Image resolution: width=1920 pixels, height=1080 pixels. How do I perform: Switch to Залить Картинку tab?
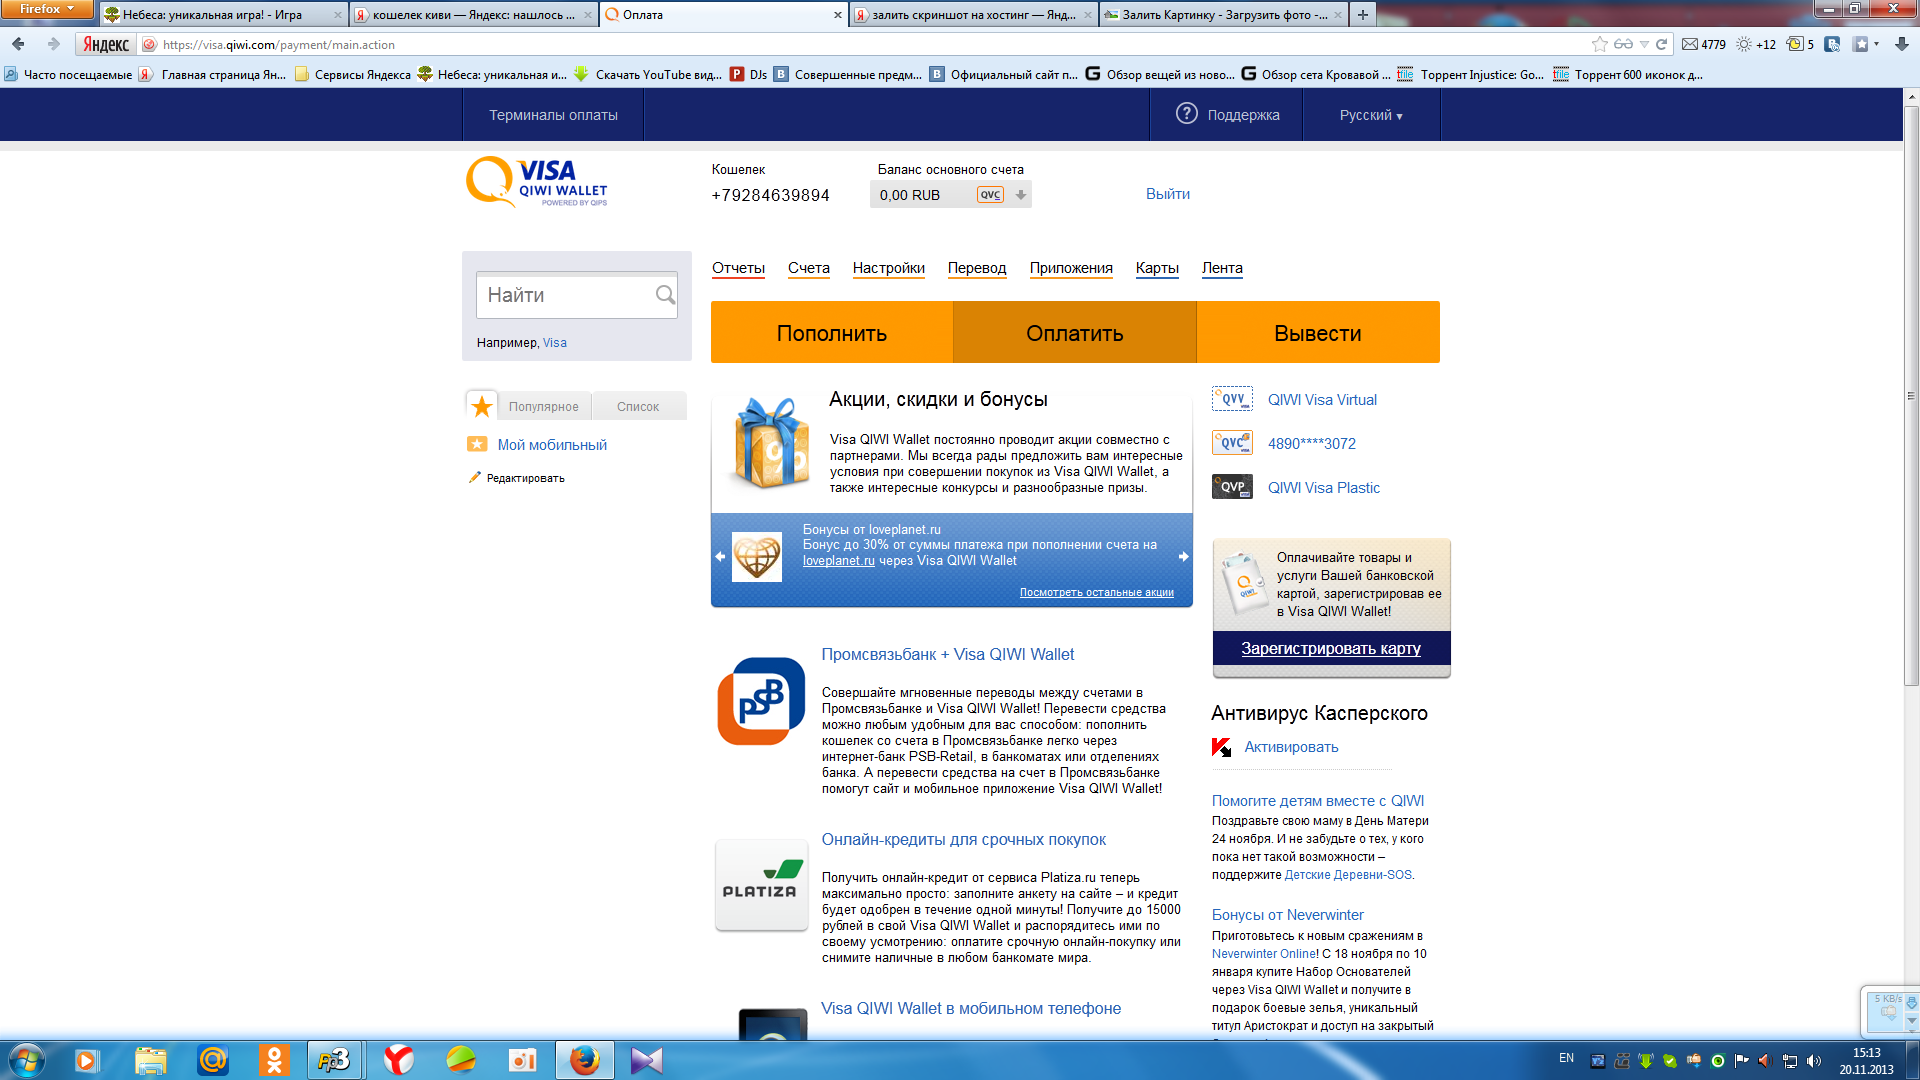(1223, 15)
